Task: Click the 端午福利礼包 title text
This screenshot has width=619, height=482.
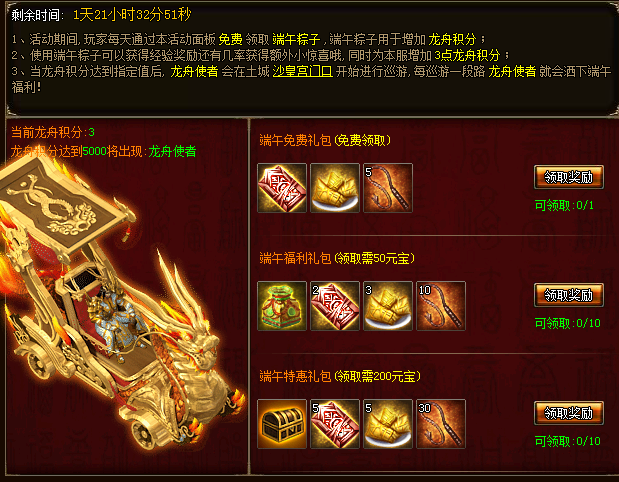Action: (295, 258)
